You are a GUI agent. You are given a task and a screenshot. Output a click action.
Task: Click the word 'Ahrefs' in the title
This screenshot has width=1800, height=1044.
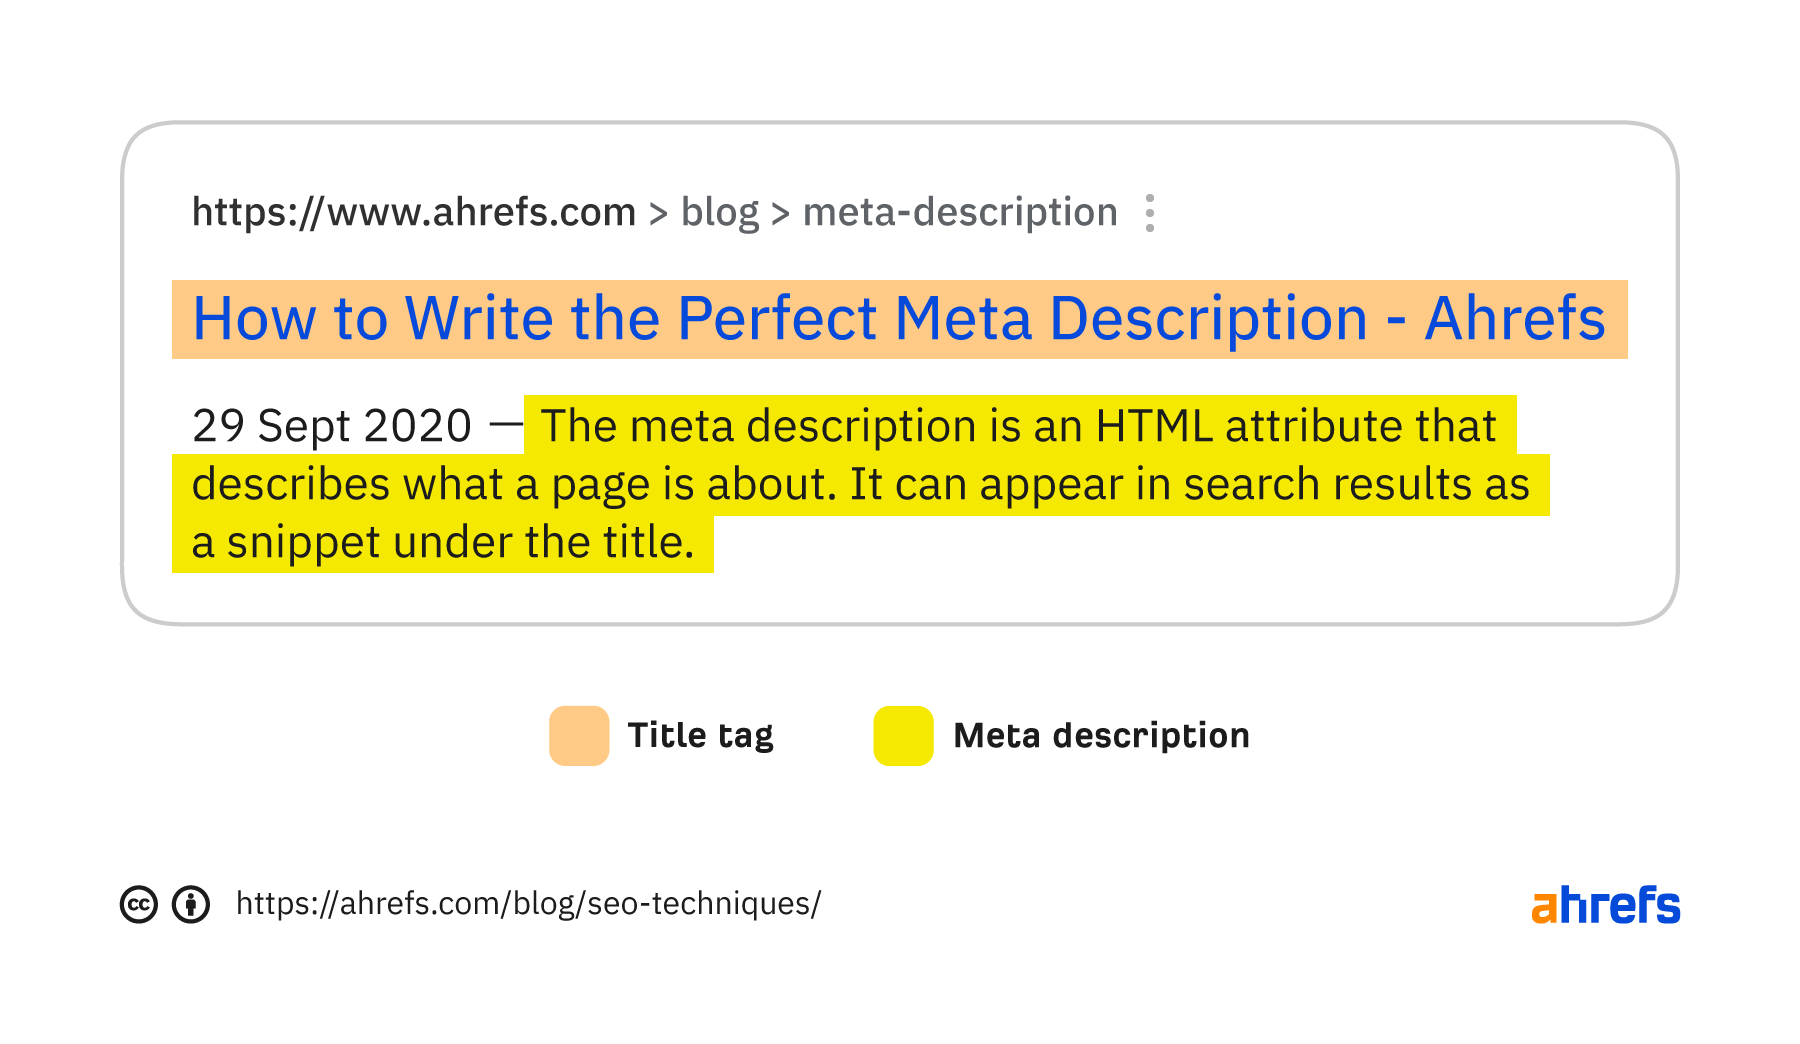(x=1515, y=319)
